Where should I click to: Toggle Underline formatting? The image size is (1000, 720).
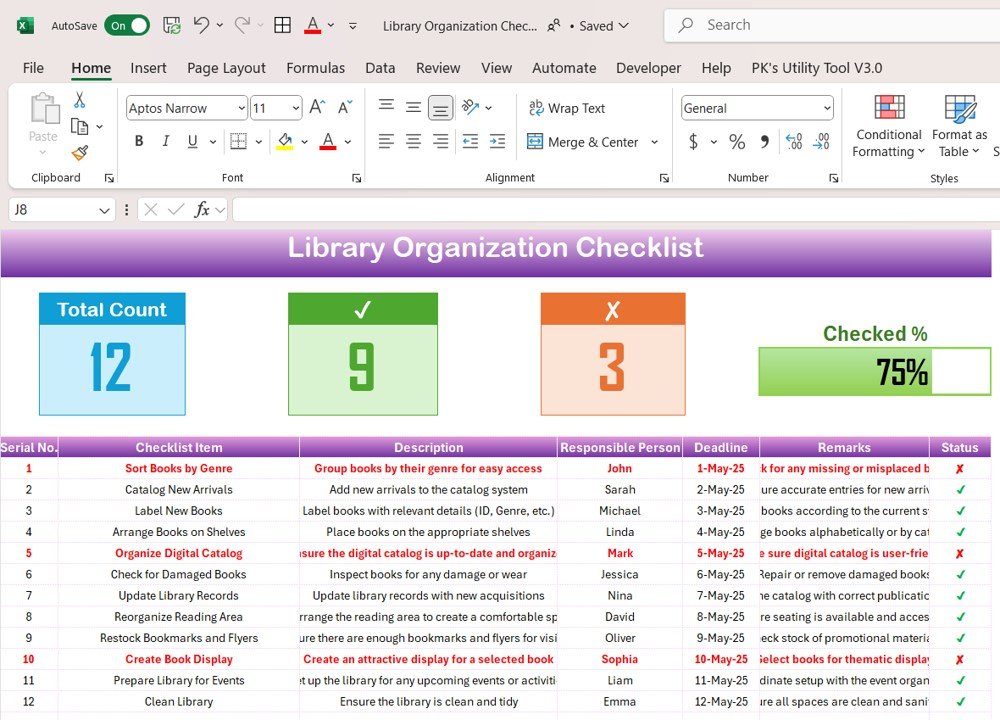pyautogui.click(x=193, y=141)
